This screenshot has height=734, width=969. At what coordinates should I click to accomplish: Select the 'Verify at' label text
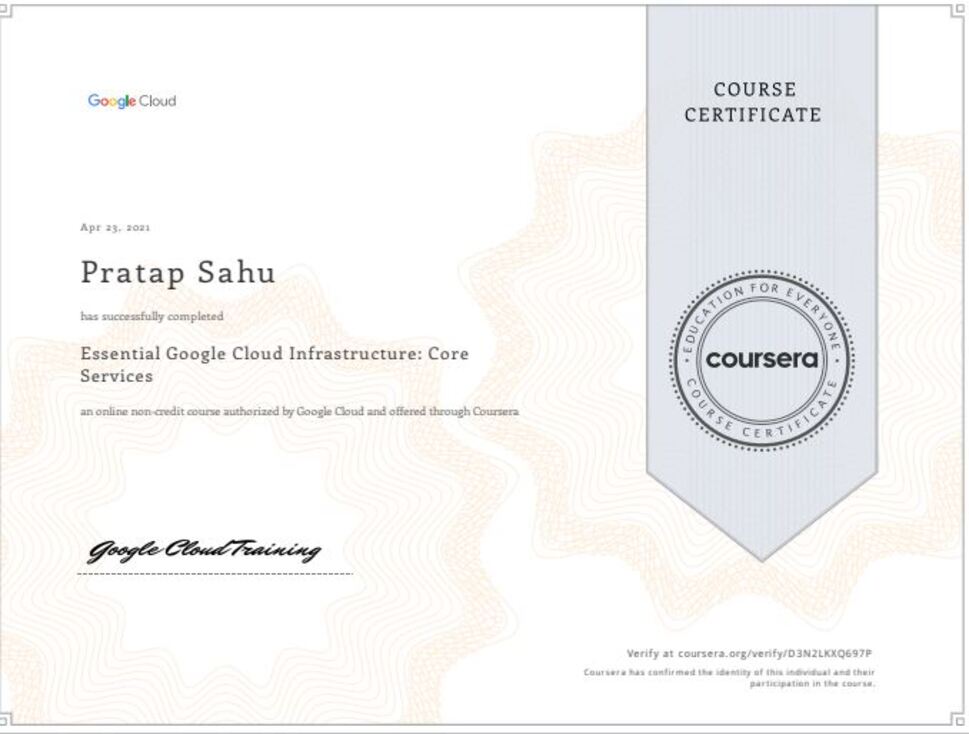tap(650, 653)
